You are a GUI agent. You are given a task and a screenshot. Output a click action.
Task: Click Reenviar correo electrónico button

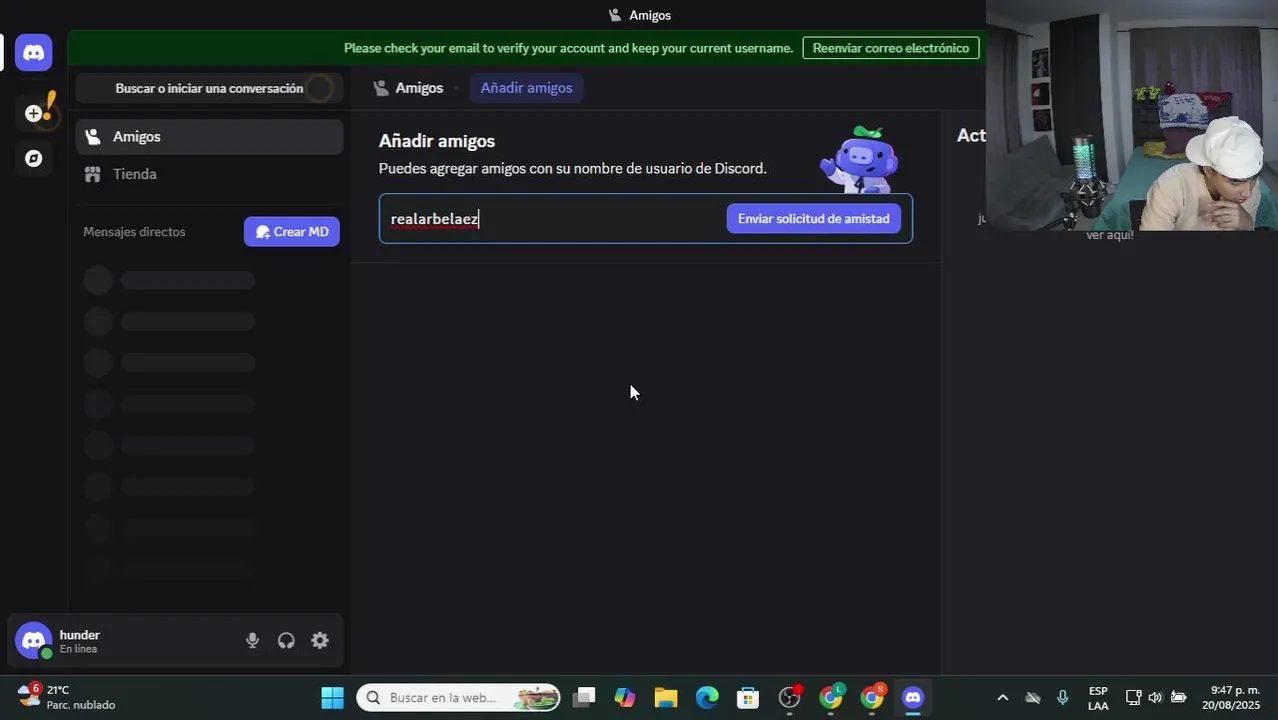pos(890,48)
